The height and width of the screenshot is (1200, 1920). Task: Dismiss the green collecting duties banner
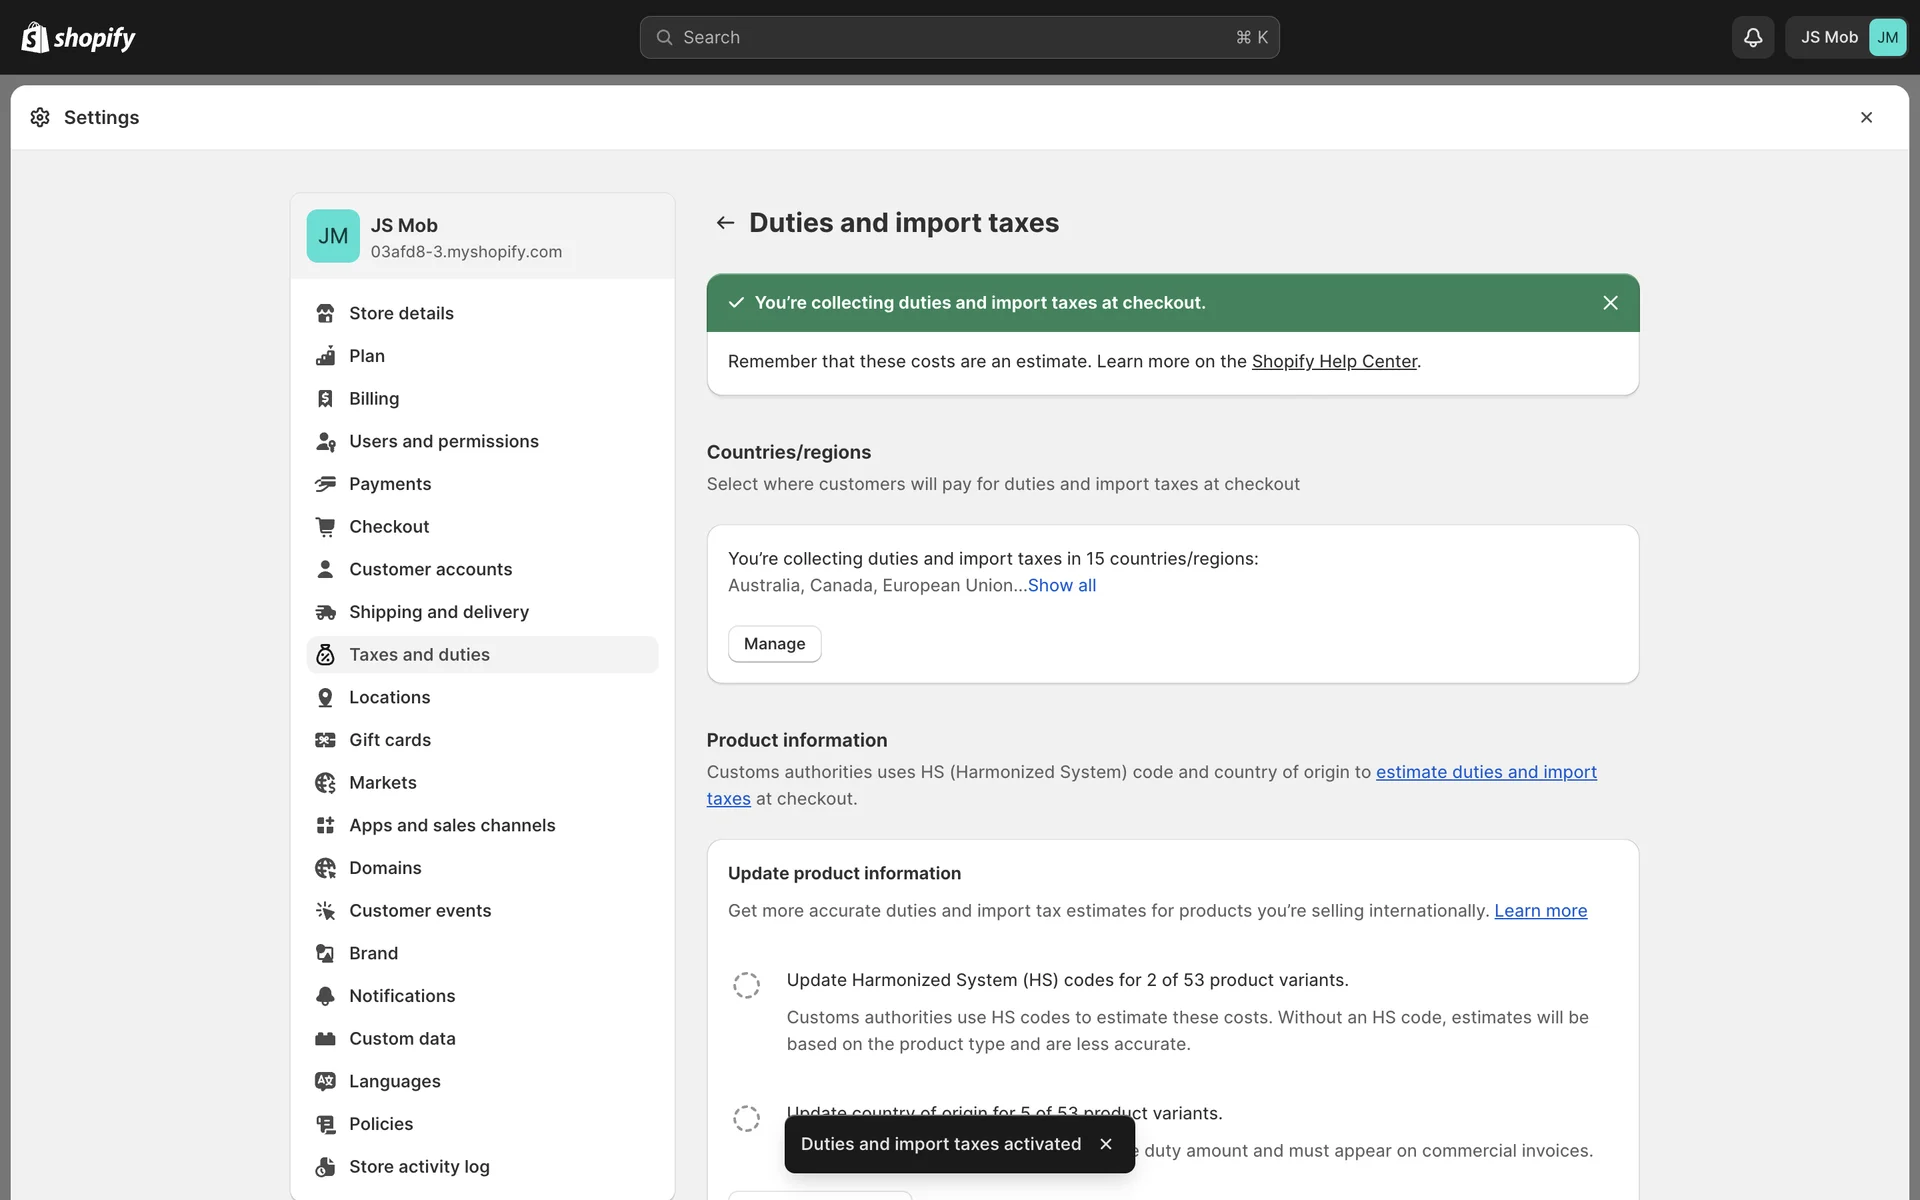[1610, 302]
